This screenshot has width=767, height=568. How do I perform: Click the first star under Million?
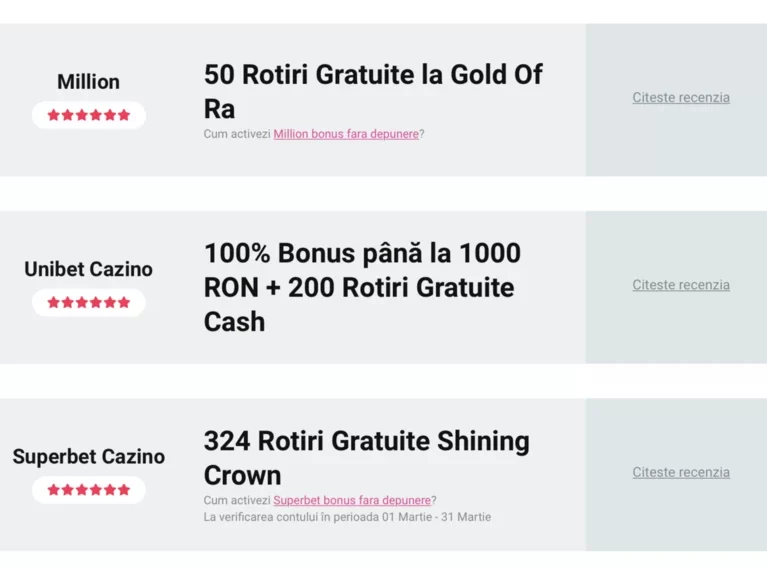click(53, 115)
